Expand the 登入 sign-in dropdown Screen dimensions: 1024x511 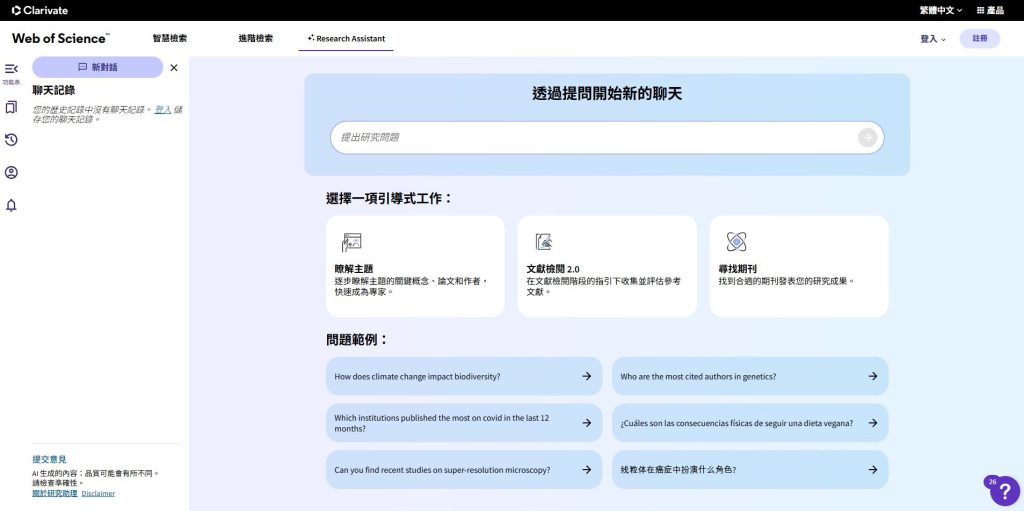tap(932, 39)
